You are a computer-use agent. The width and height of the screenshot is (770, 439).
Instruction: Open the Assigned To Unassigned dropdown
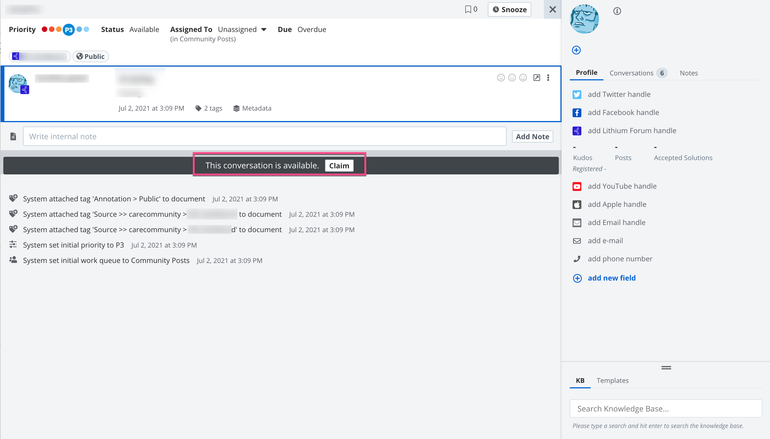(242, 29)
